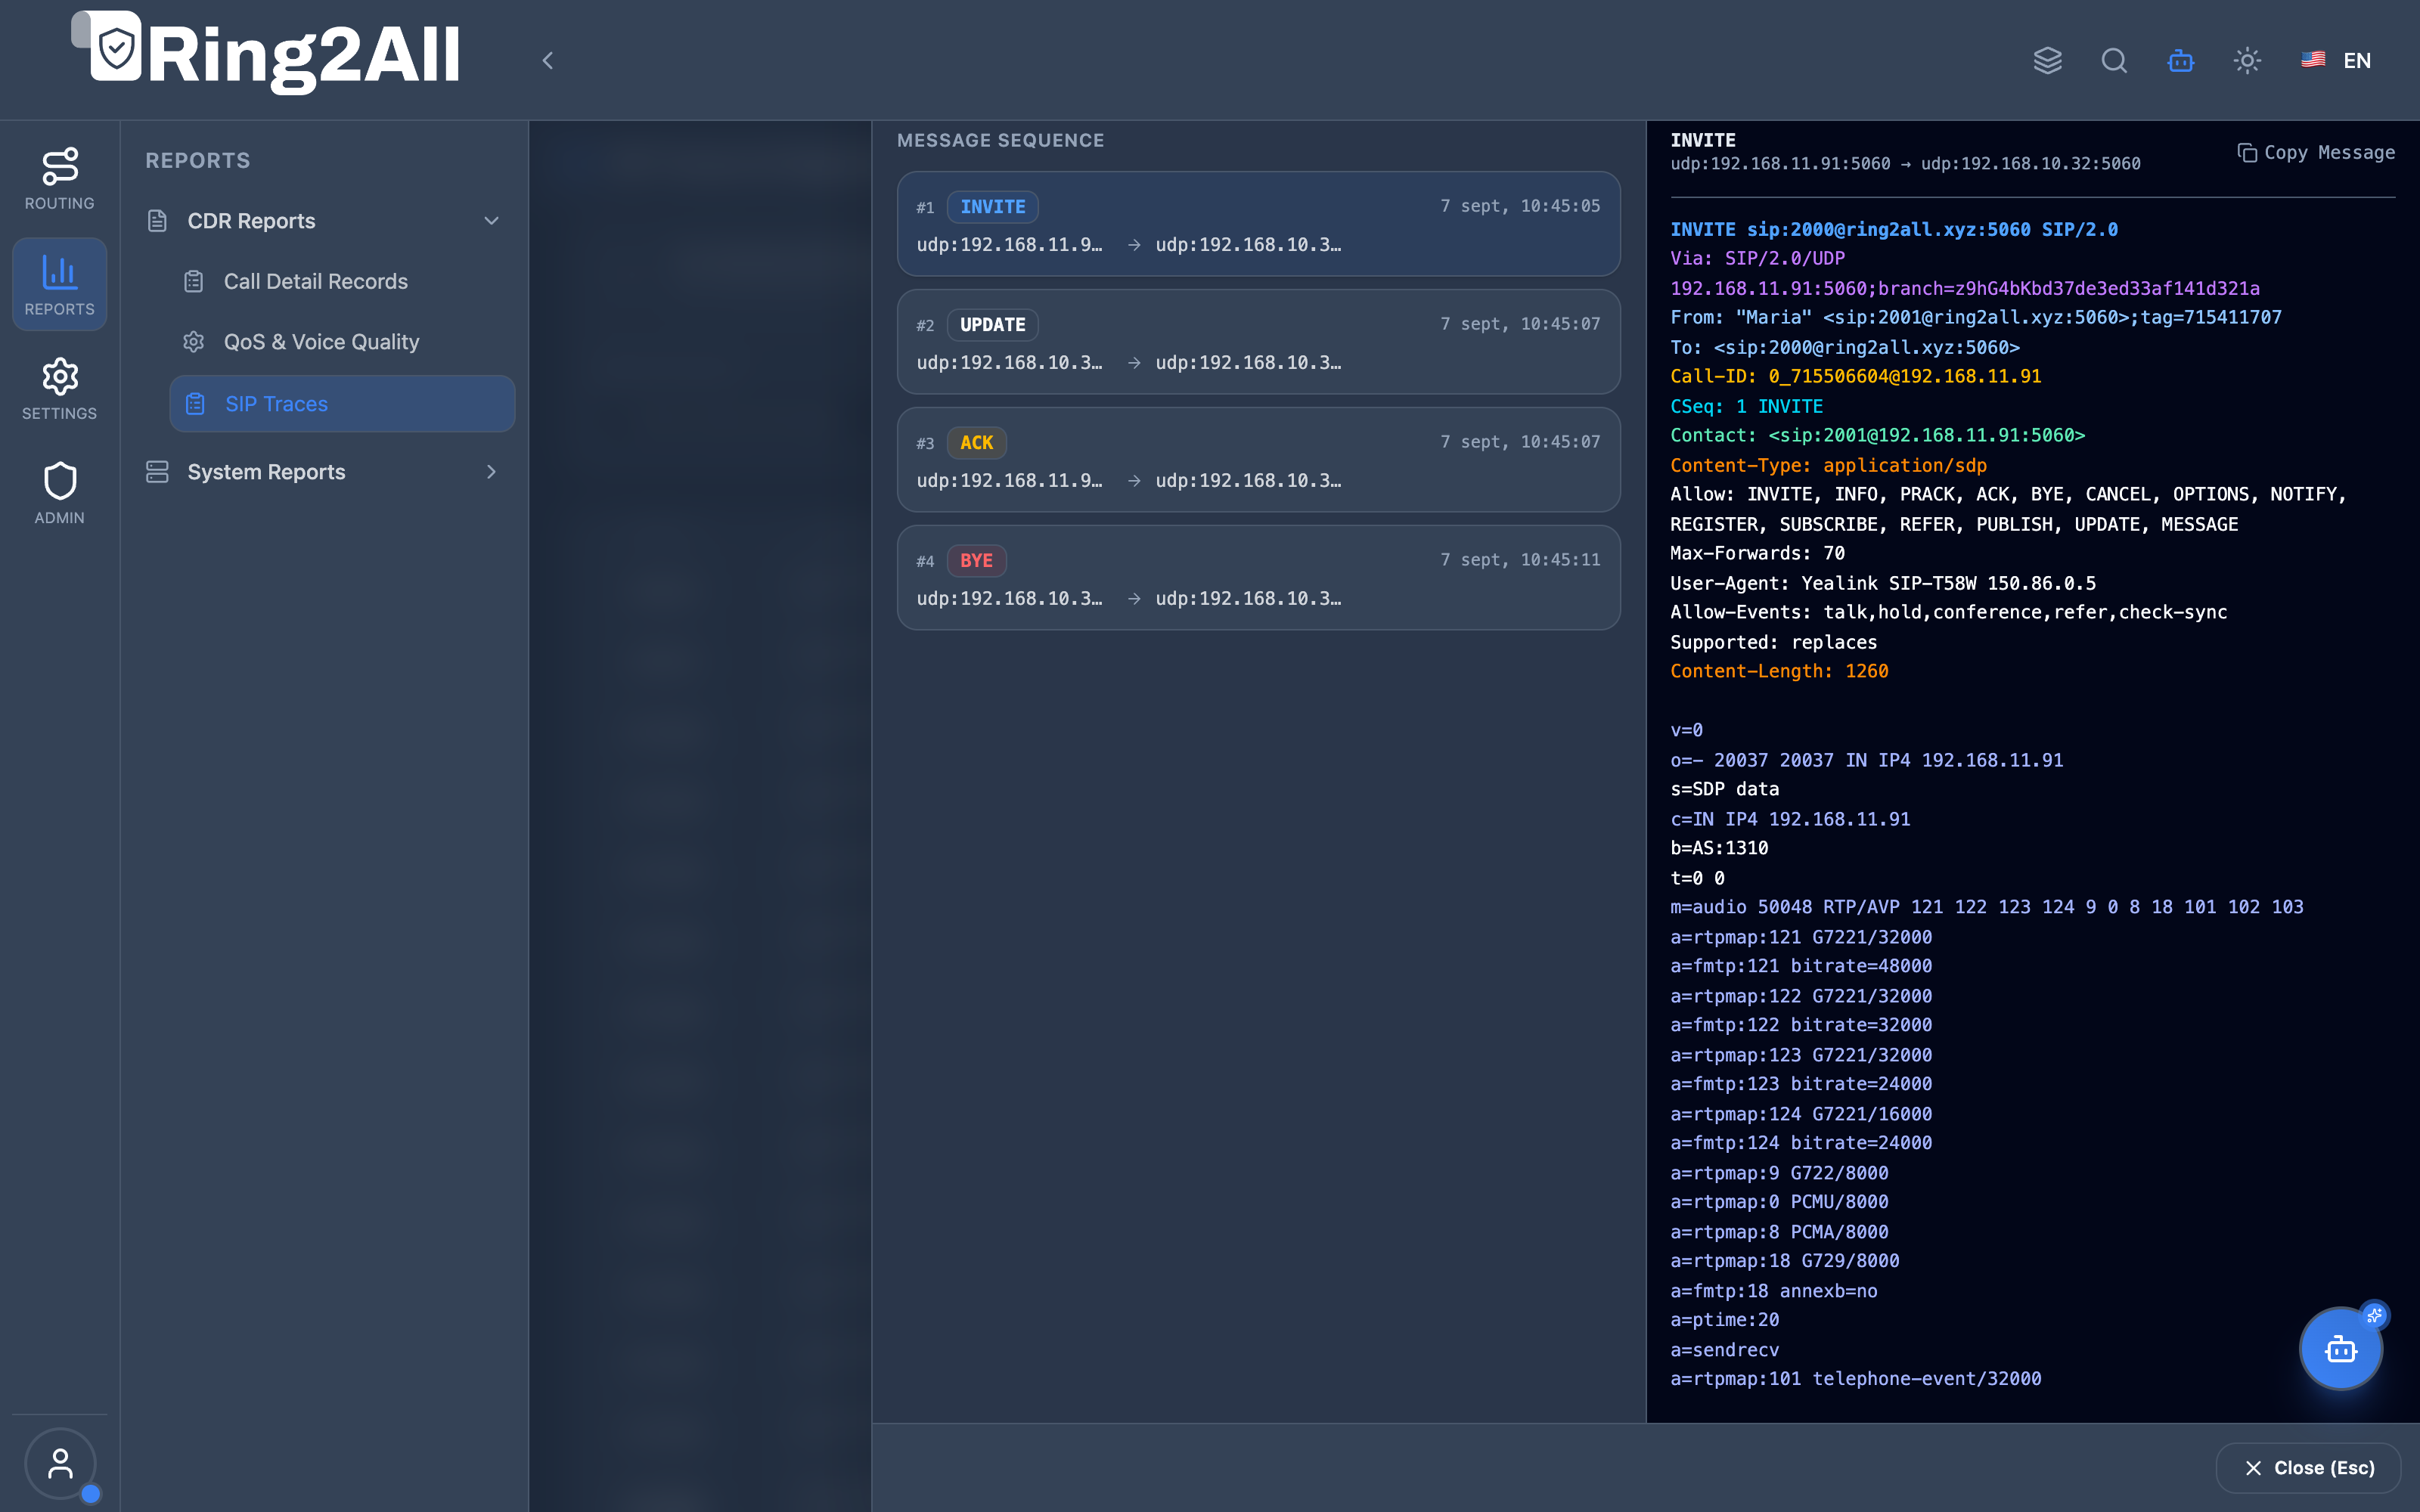Click the Call-ID header line
This screenshot has width=2420, height=1512.
pyautogui.click(x=1855, y=377)
